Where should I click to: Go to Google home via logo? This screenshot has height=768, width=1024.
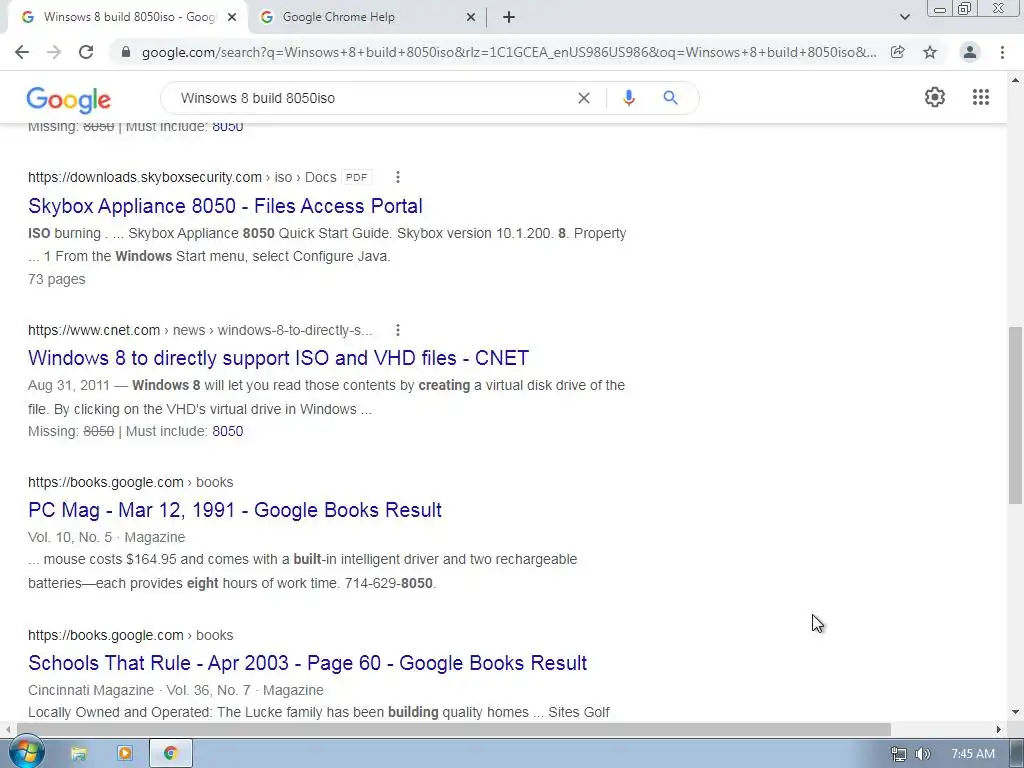click(x=69, y=99)
